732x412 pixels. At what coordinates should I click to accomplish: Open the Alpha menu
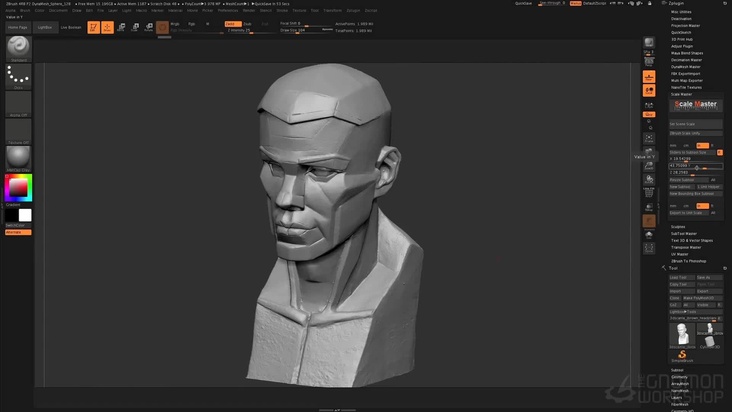coord(10,10)
